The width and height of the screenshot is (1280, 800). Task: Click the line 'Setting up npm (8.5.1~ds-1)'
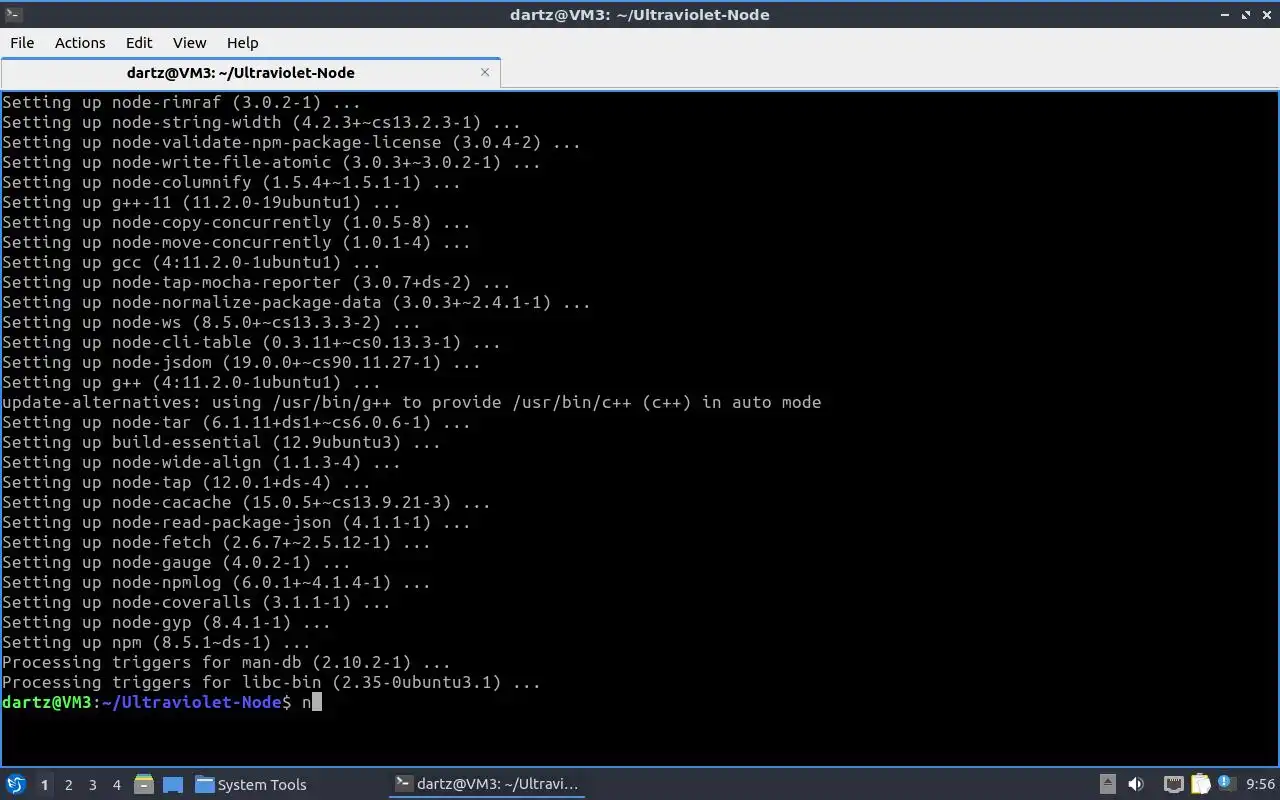click(x=156, y=642)
